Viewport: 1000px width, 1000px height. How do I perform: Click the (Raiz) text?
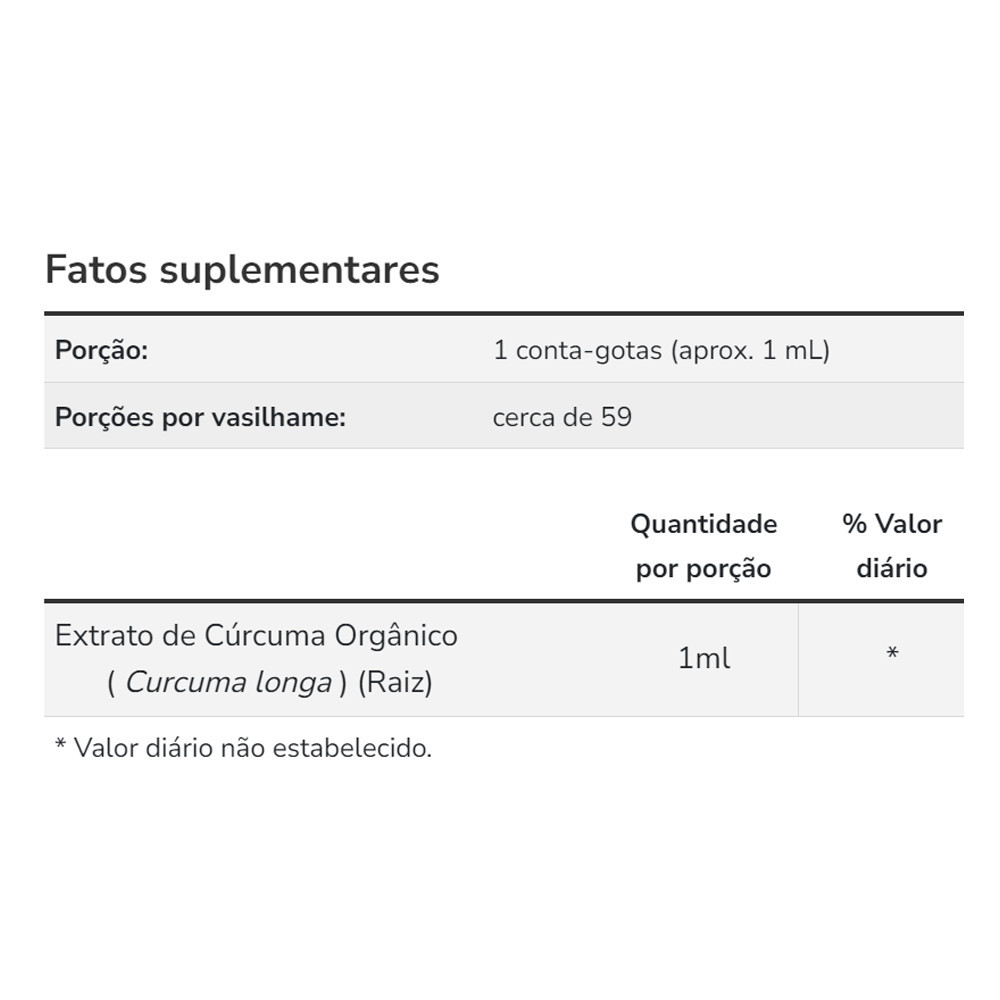395,682
